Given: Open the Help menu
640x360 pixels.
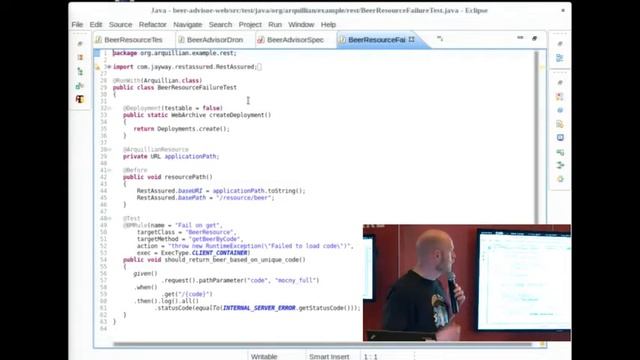Looking at the screenshot, I should 328,24.
